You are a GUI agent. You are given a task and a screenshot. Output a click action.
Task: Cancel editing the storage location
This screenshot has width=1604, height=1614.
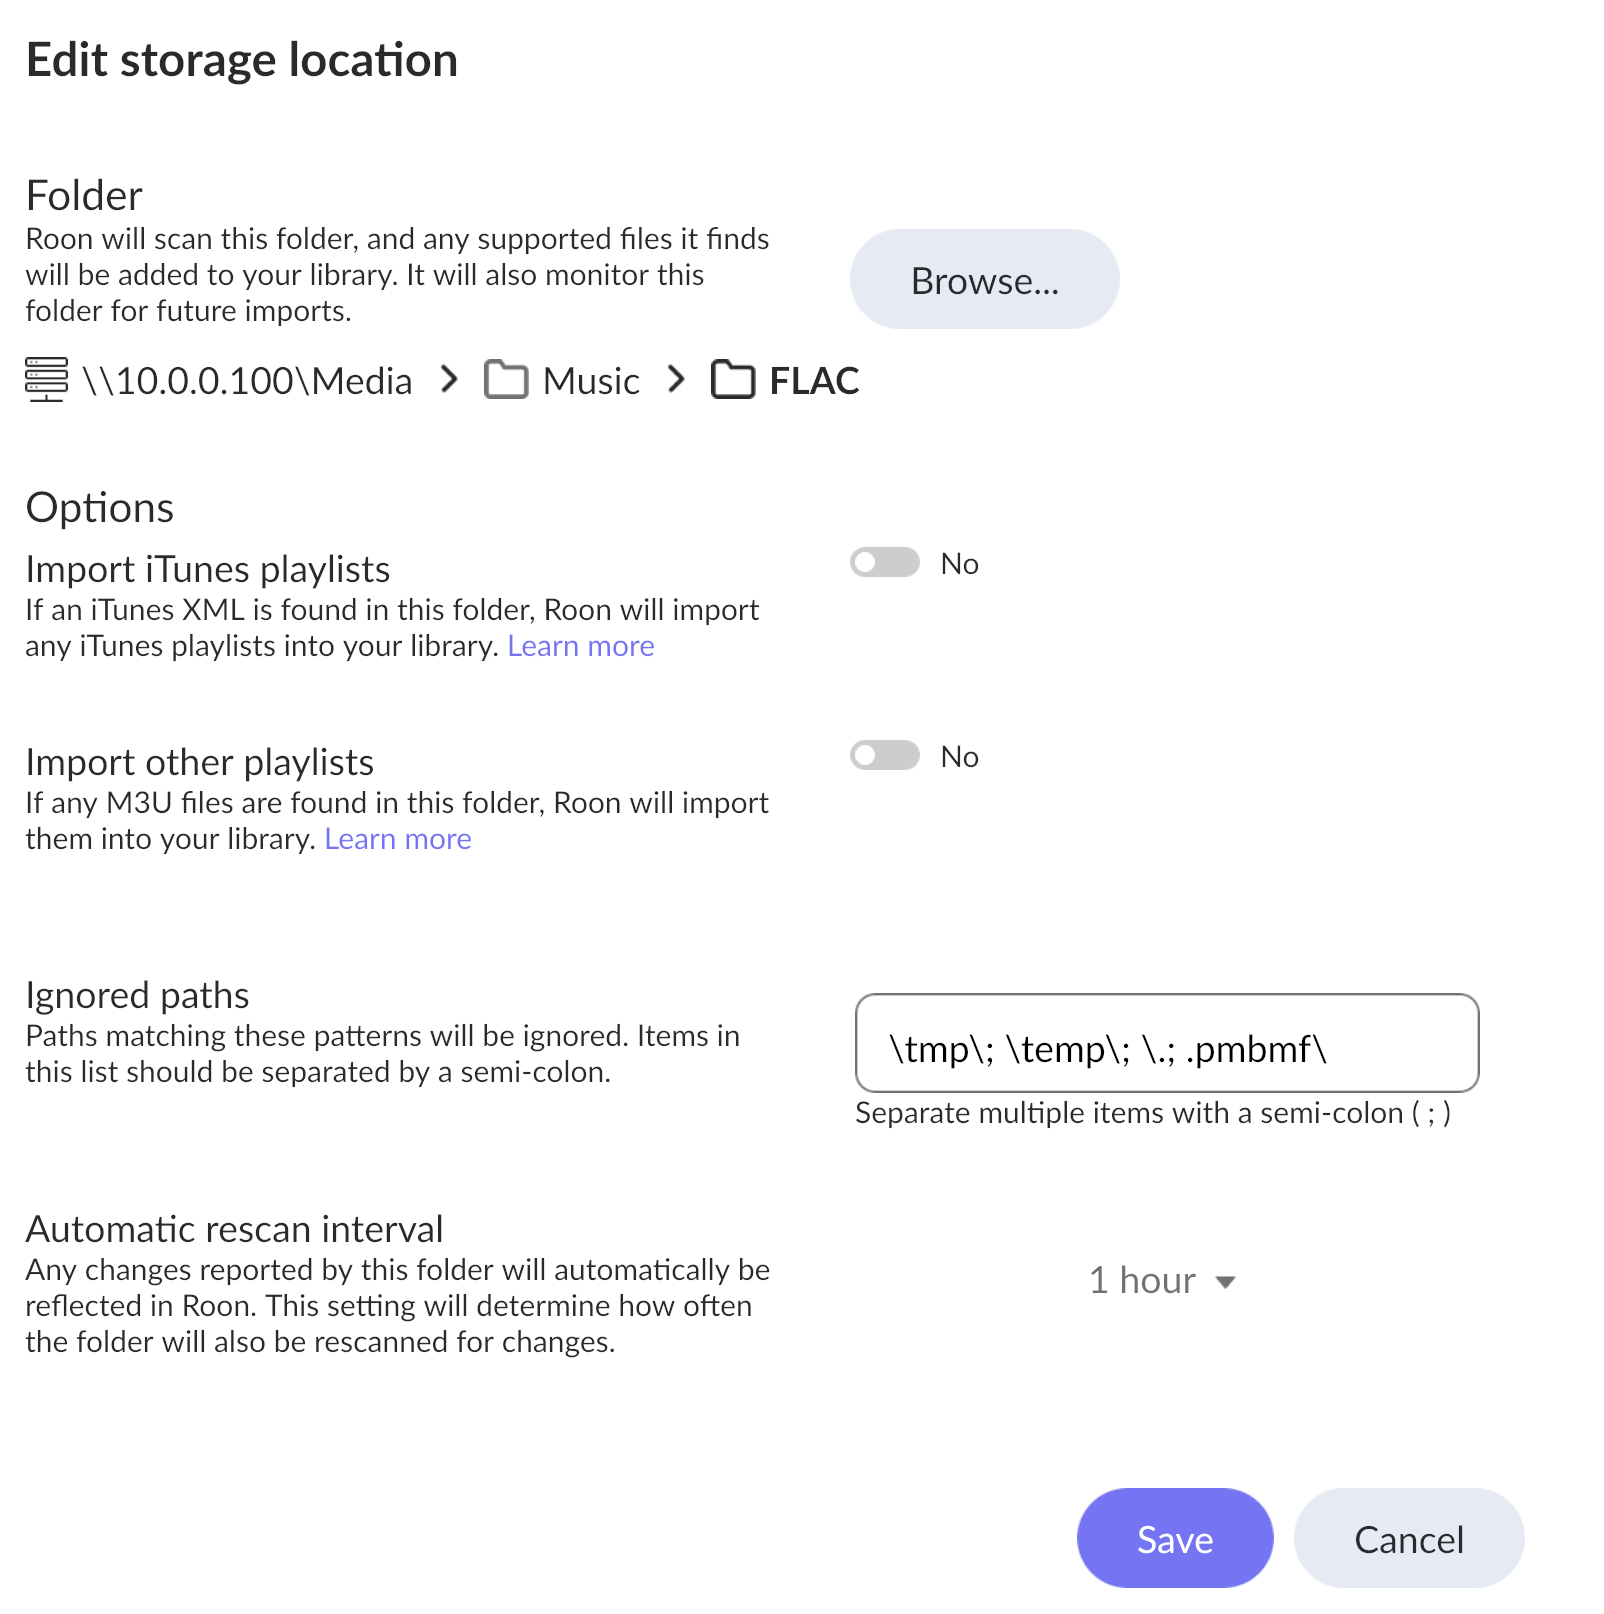click(1408, 1539)
